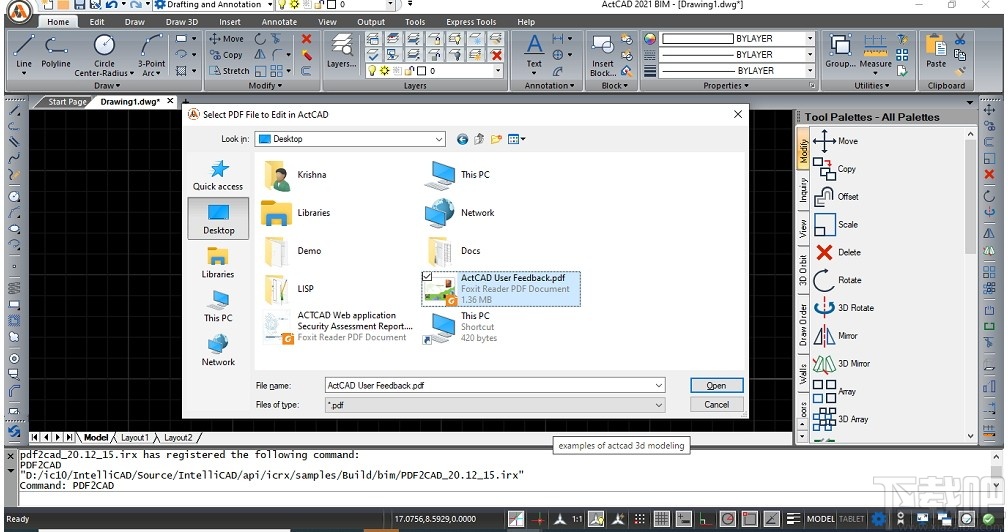This screenshot has width=1008, height=532.
Task: Select the Demo folder
Action: pos(292,251)
